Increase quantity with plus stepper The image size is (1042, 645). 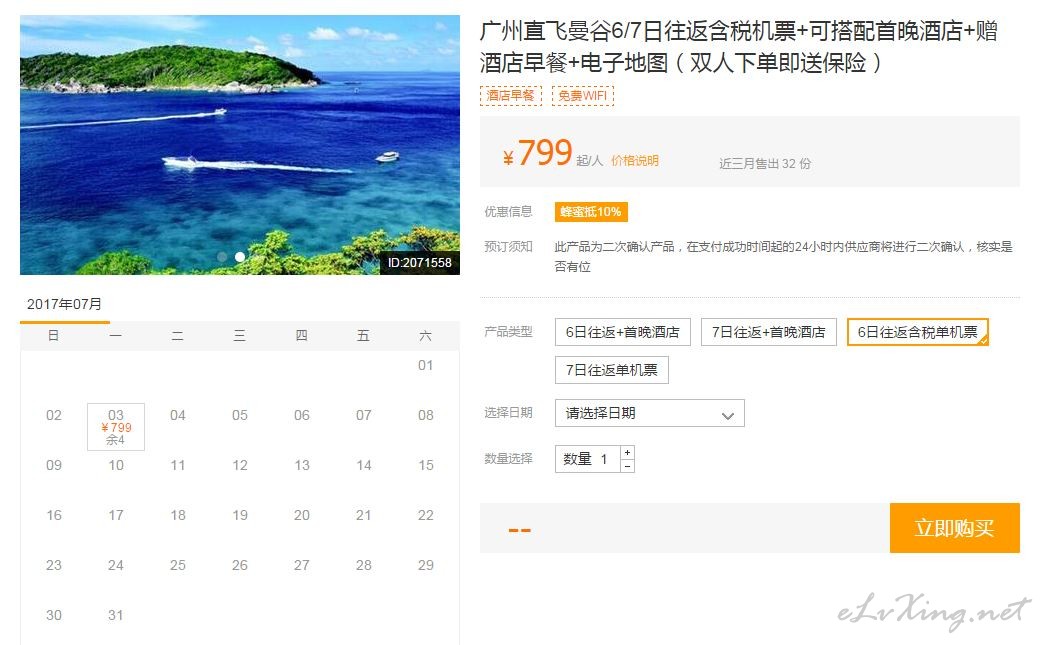(x=627, y=452)
